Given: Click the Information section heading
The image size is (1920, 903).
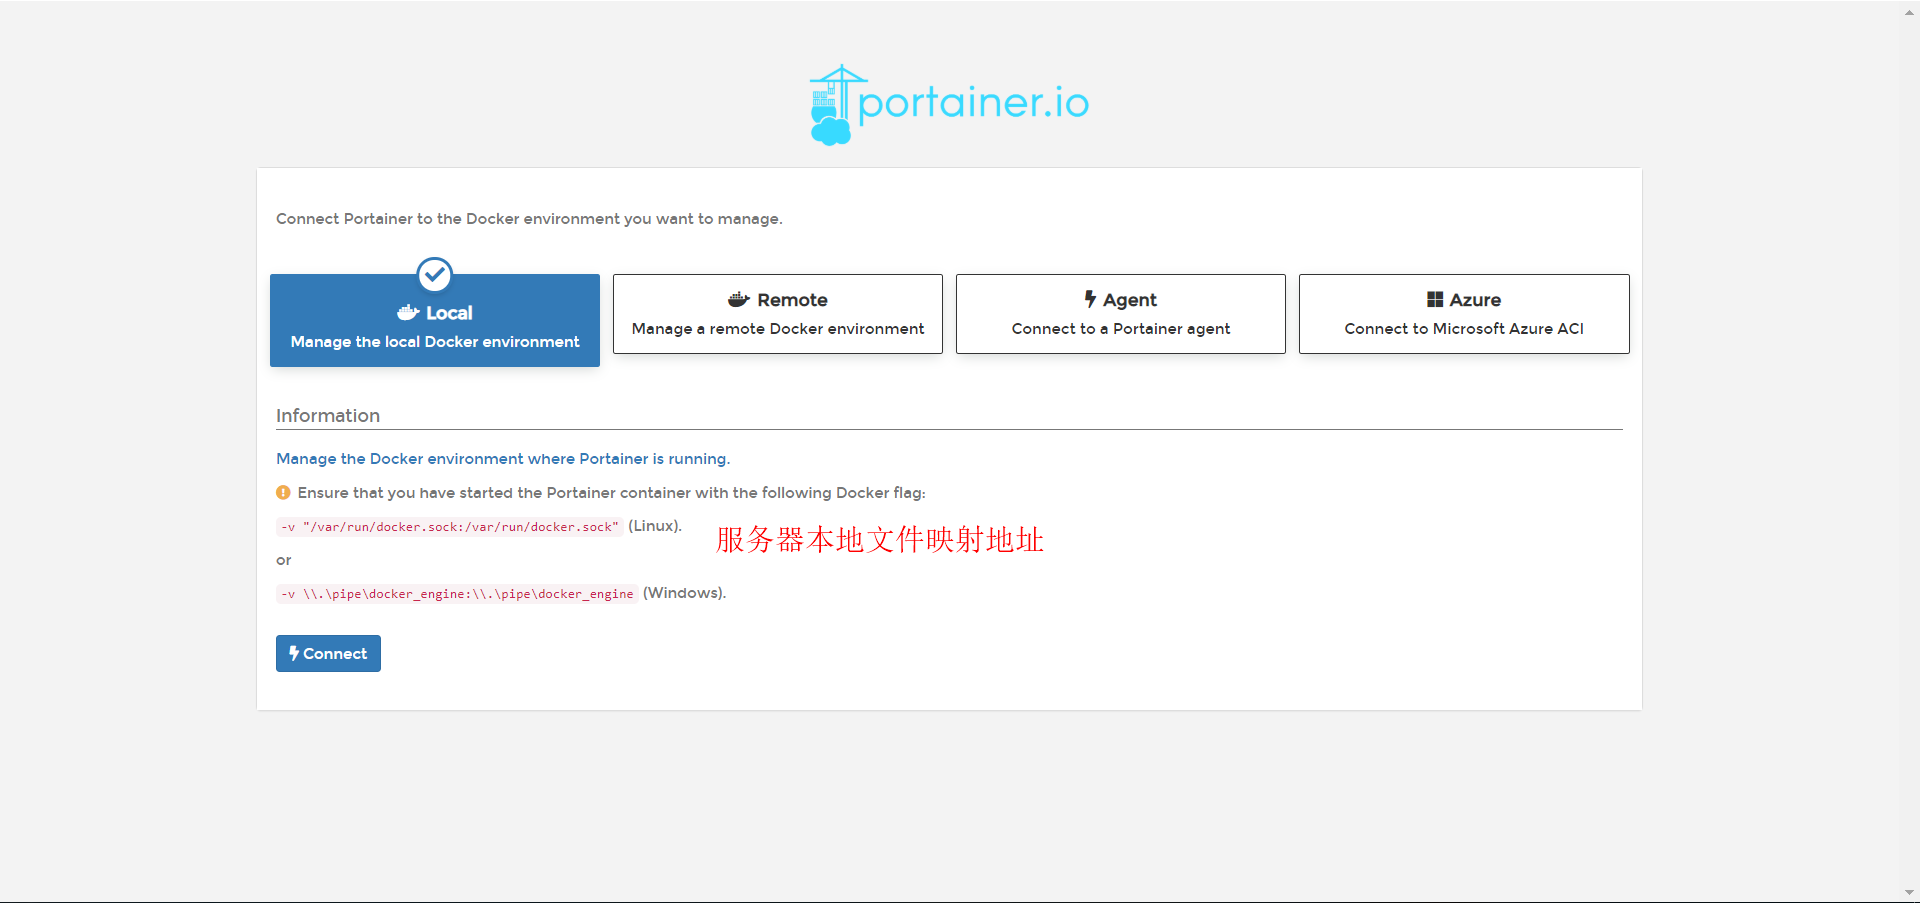Looking at the screenshot, I should tap(328, 416).
